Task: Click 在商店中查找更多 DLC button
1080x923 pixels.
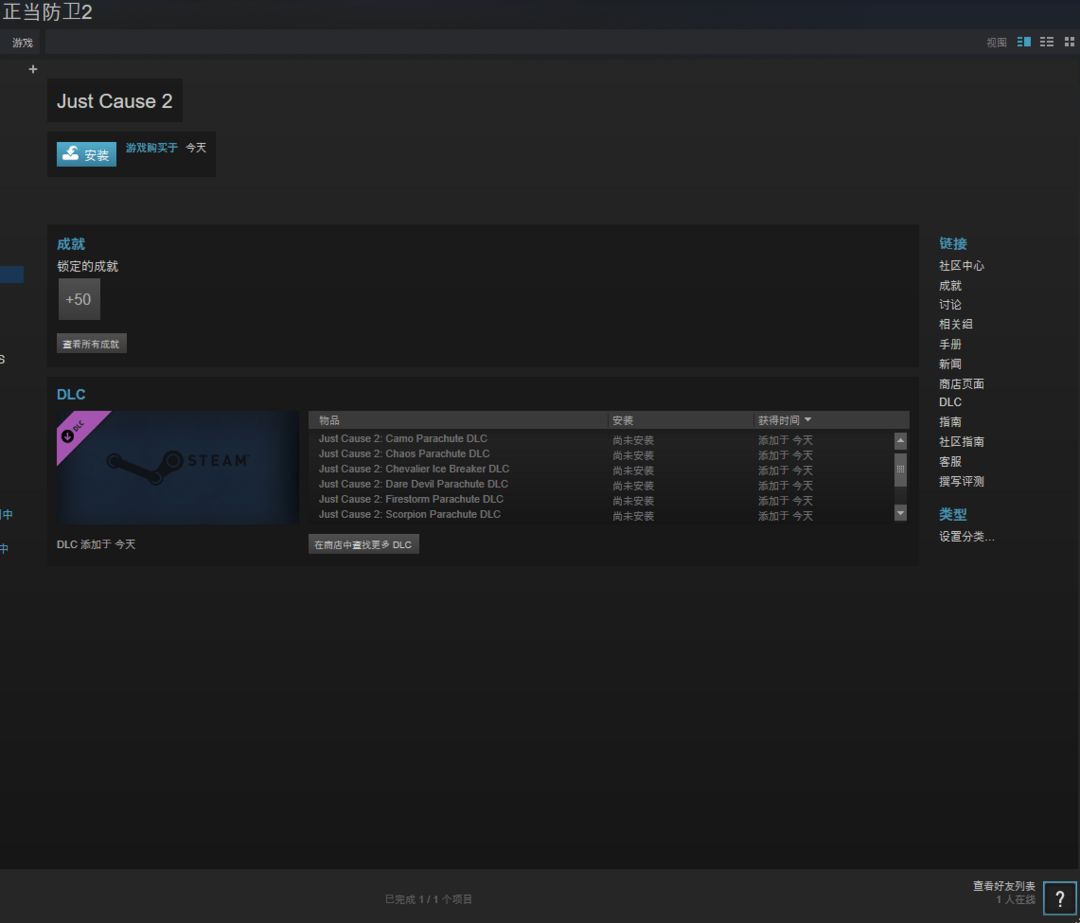Action: click(x=363, y=545)
